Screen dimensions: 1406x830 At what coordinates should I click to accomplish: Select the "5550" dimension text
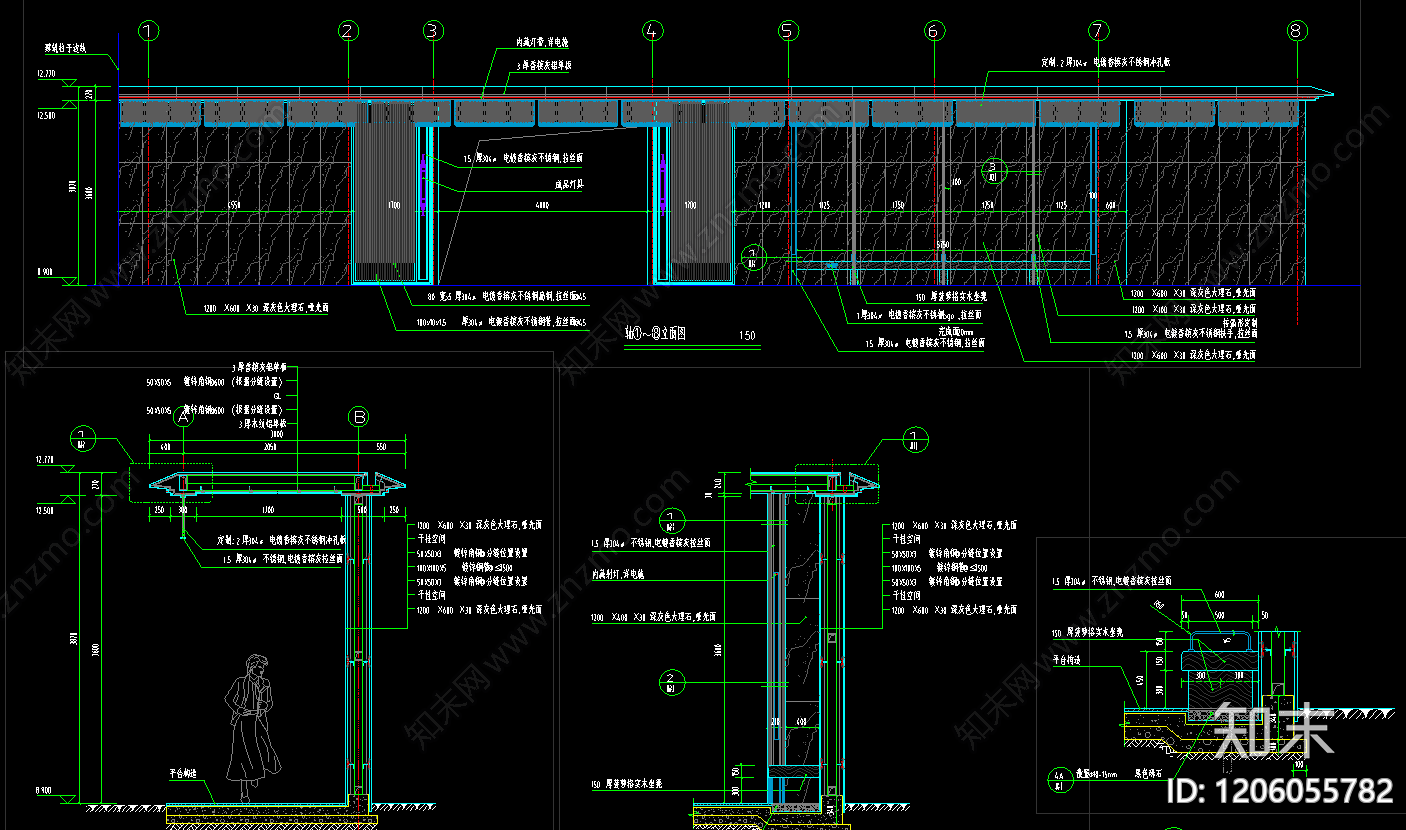tap(234, 206)
